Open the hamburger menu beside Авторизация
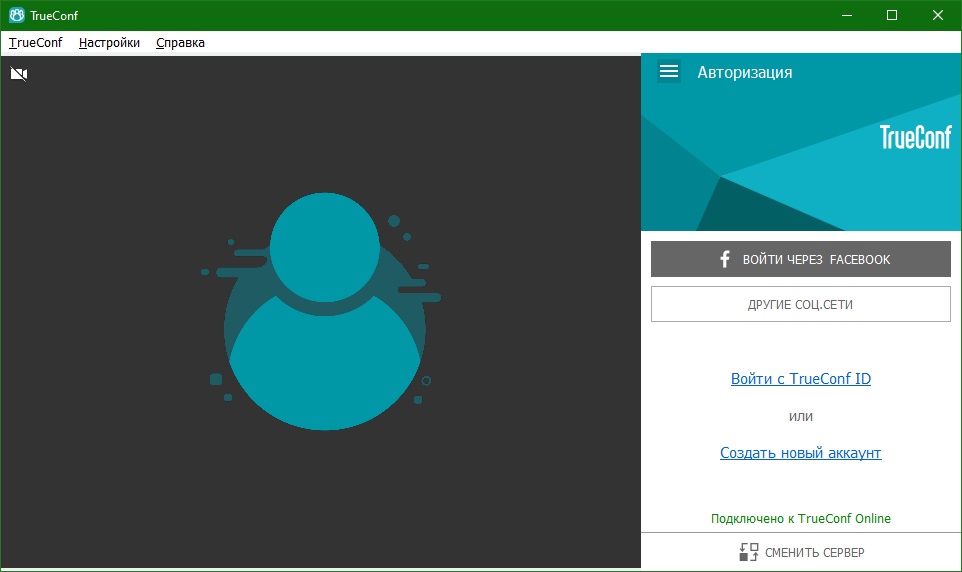The image size is (962, 572). click(x=669, y=72)
